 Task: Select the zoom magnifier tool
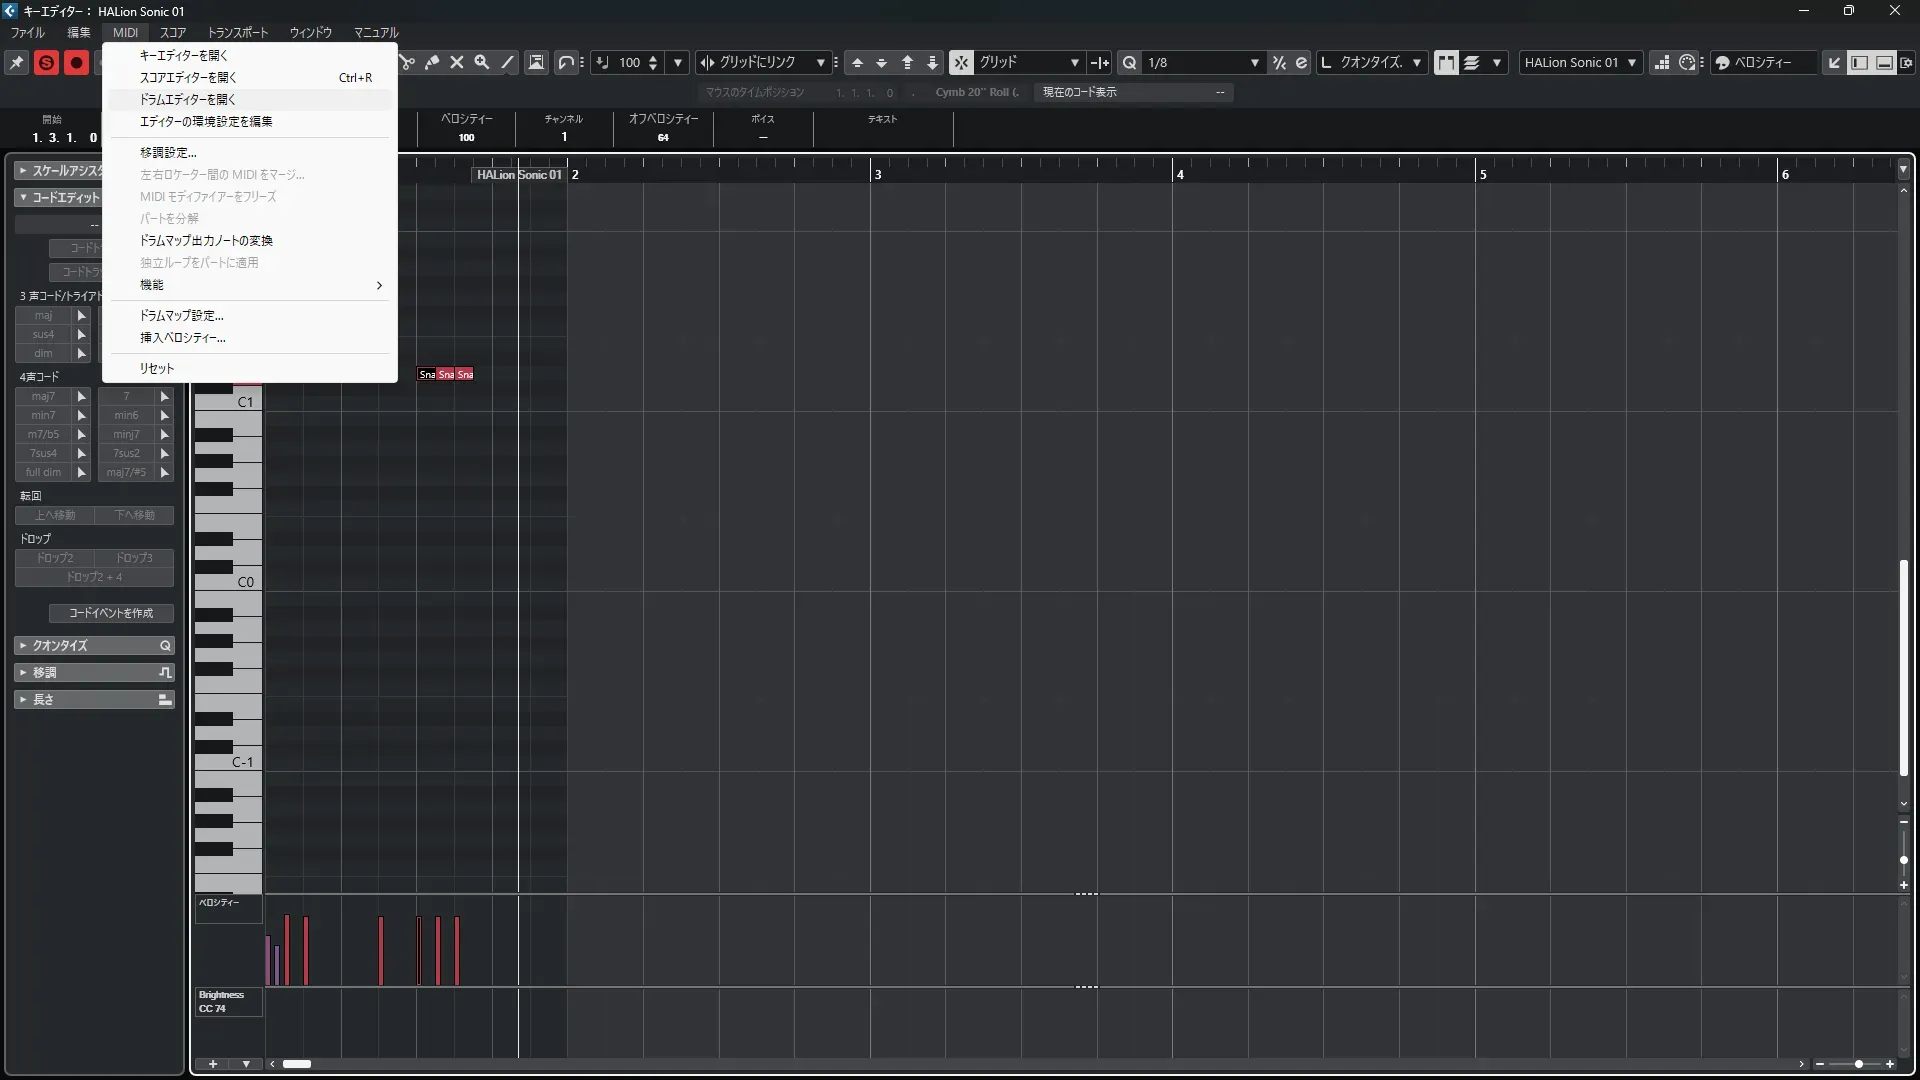click(482, 62)
